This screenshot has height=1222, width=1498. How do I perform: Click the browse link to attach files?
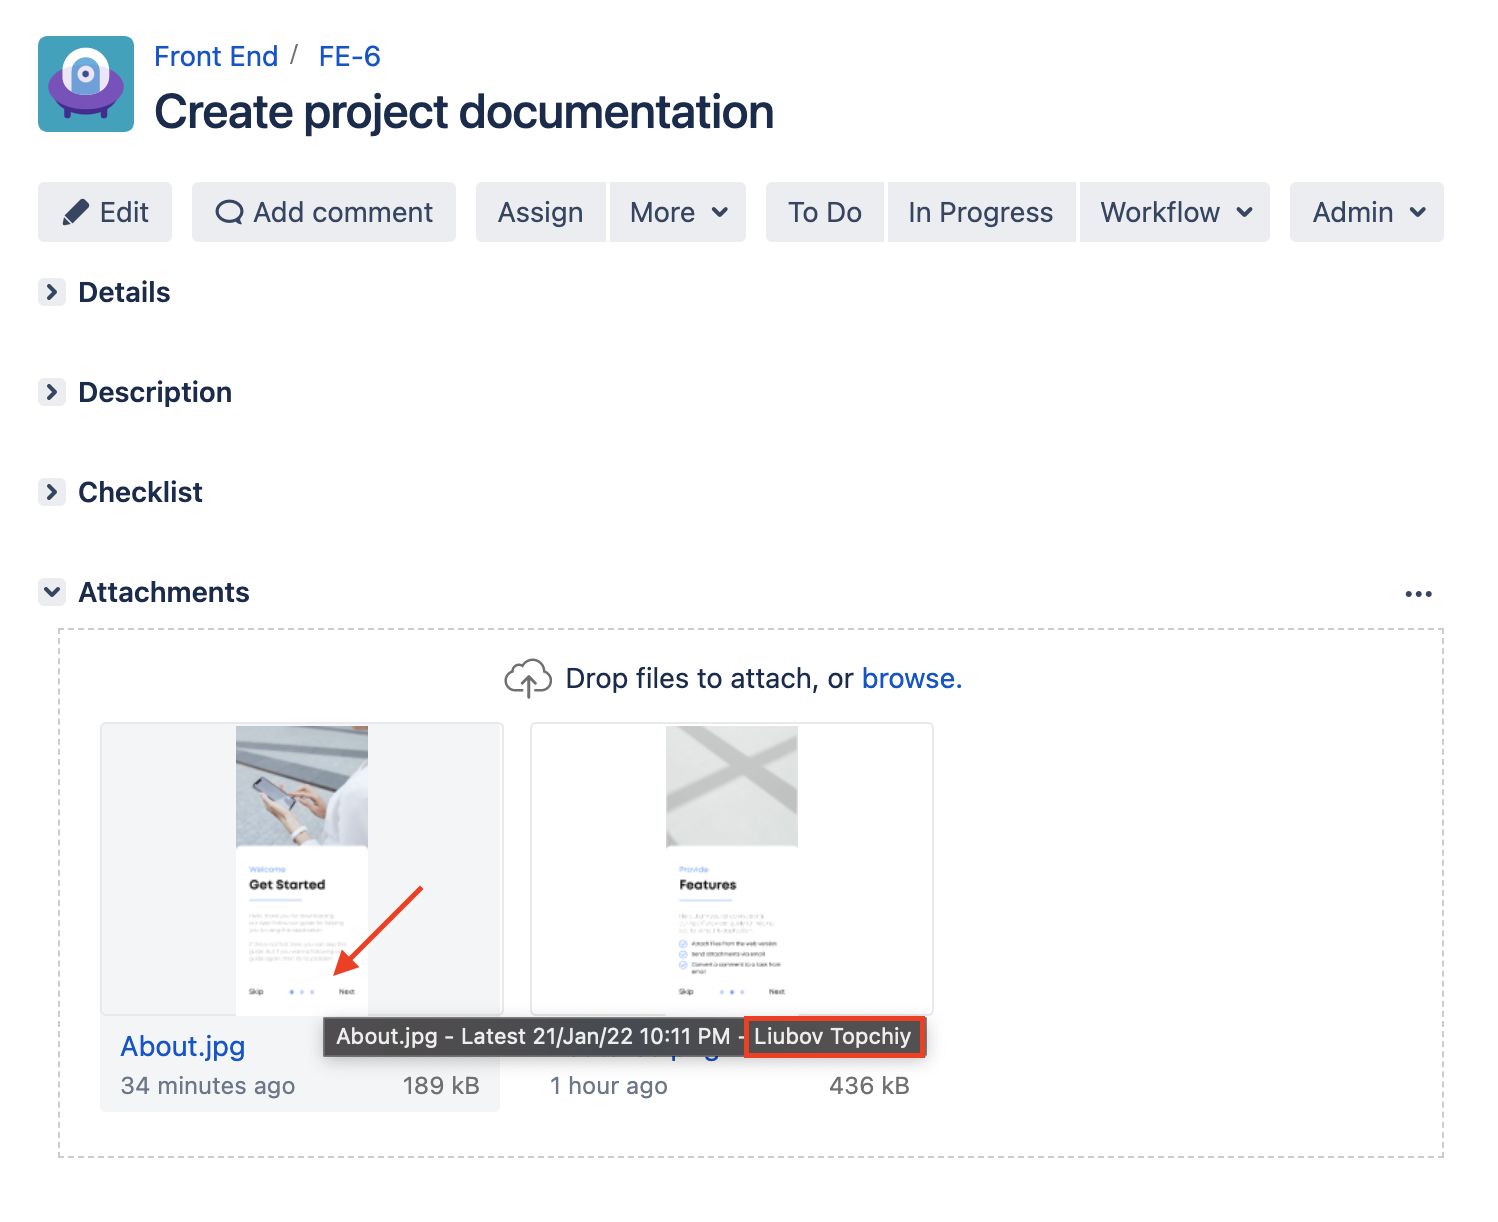[x=911, y=679]
